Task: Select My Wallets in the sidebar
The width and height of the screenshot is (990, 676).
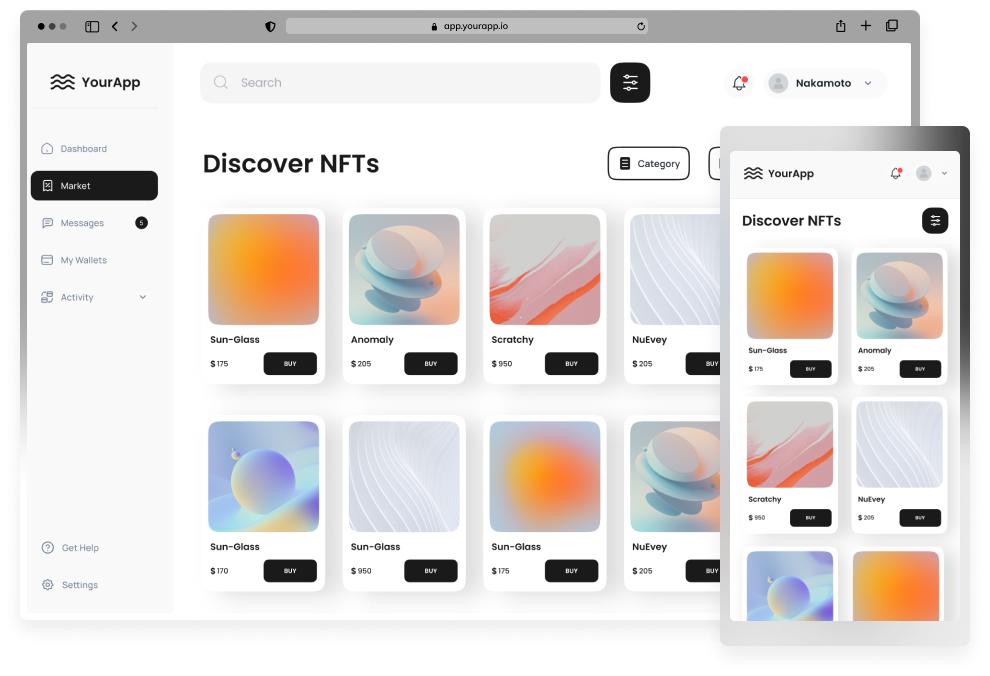Action: [x=83, y=260]
